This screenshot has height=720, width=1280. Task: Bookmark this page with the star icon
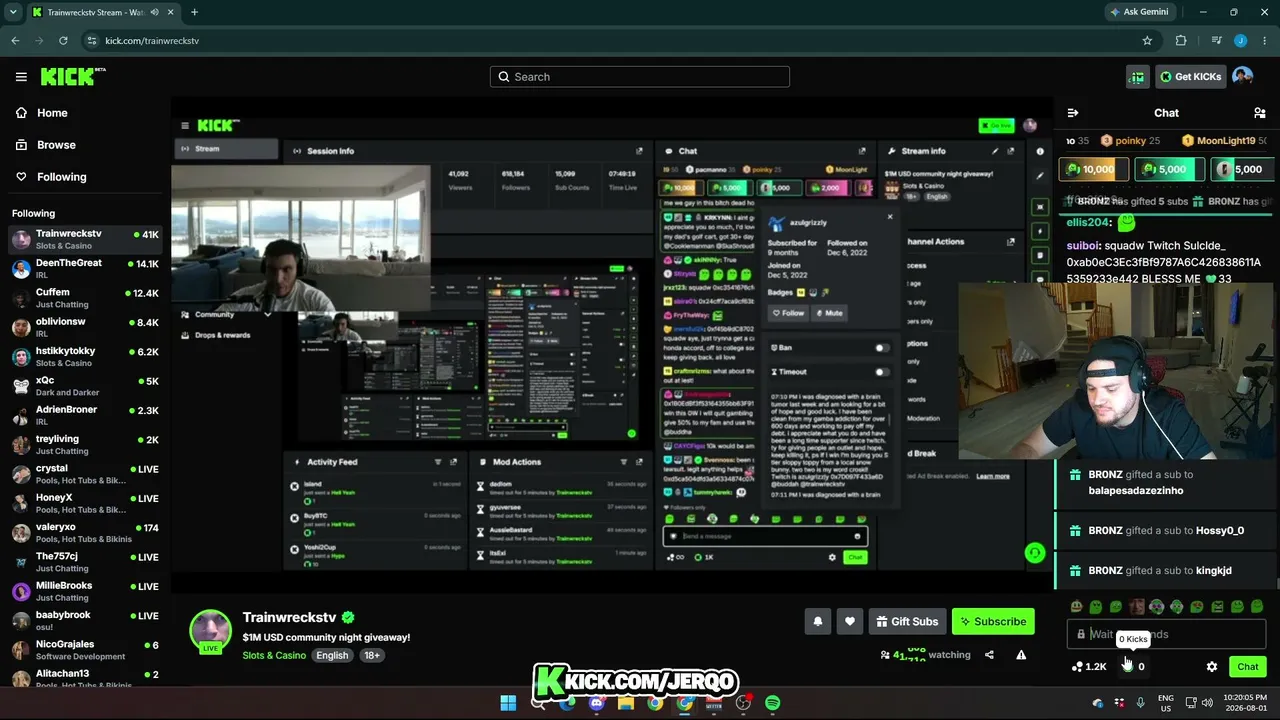[1147, 40]
